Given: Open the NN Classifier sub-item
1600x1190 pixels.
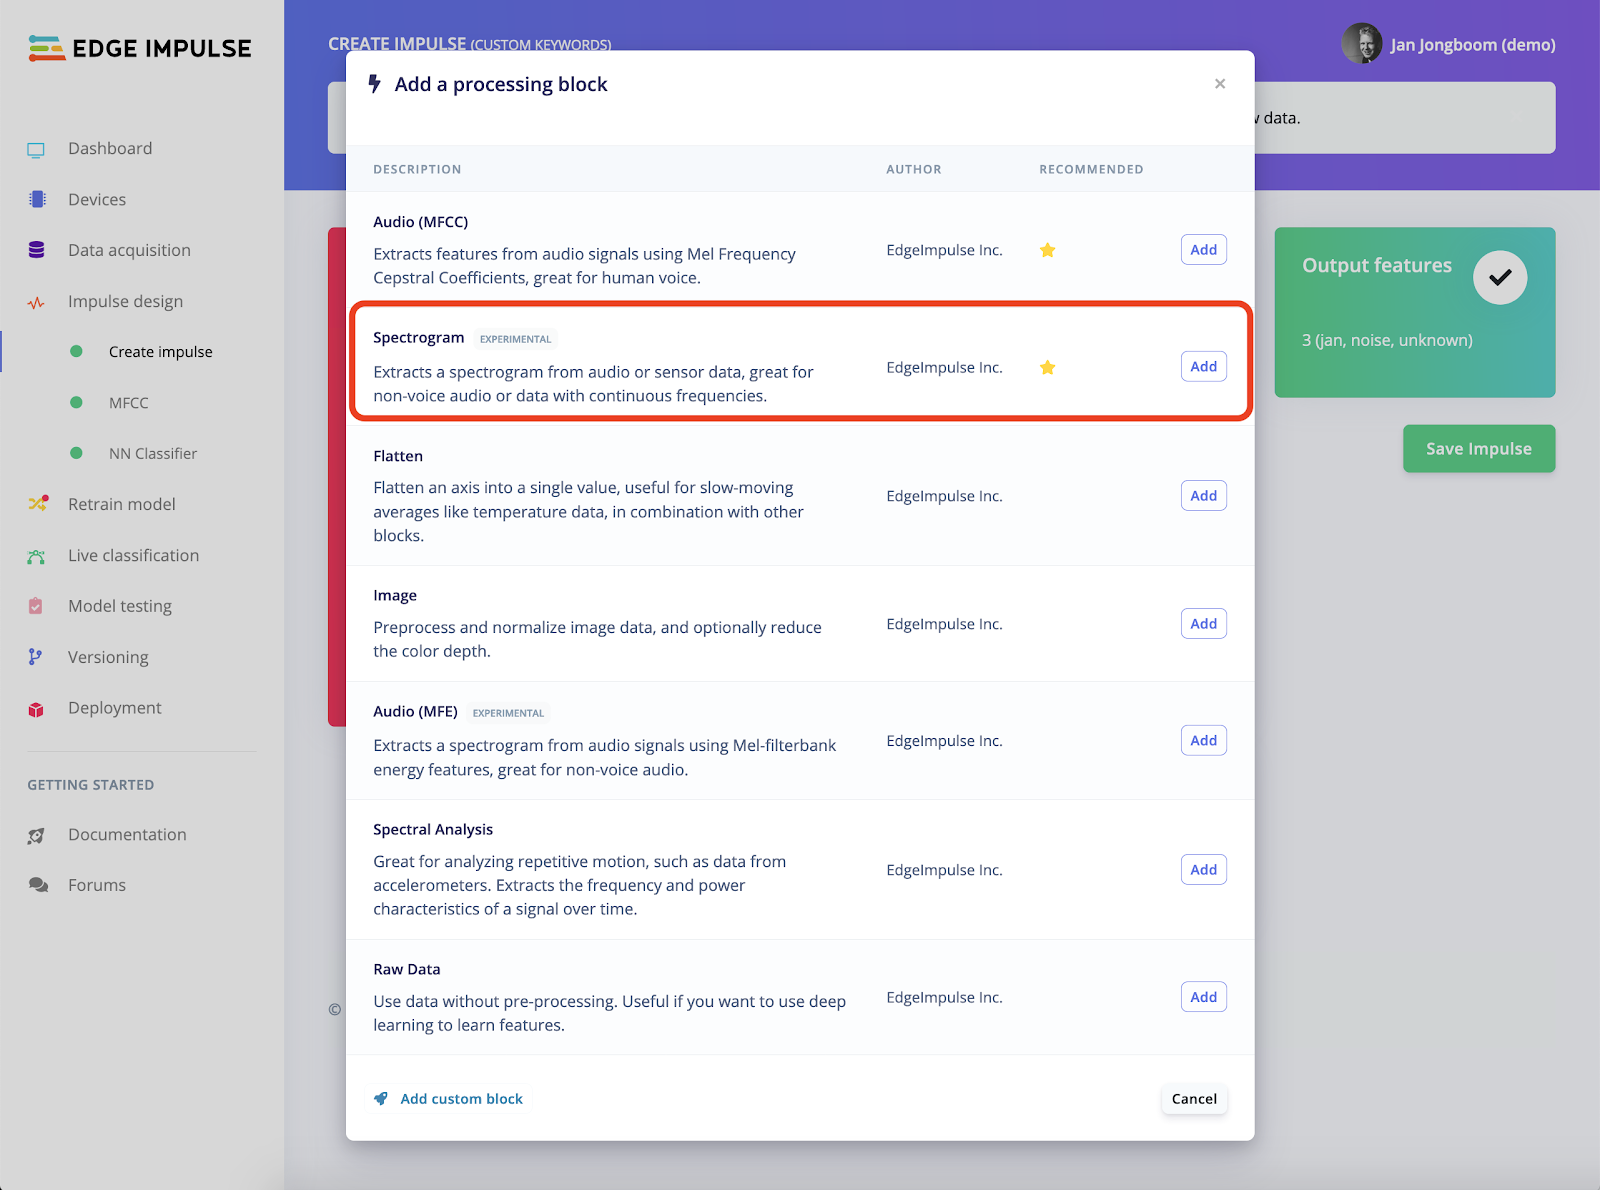Looking at the screenshot, I should pyautogui.click(x=153, y=453).
